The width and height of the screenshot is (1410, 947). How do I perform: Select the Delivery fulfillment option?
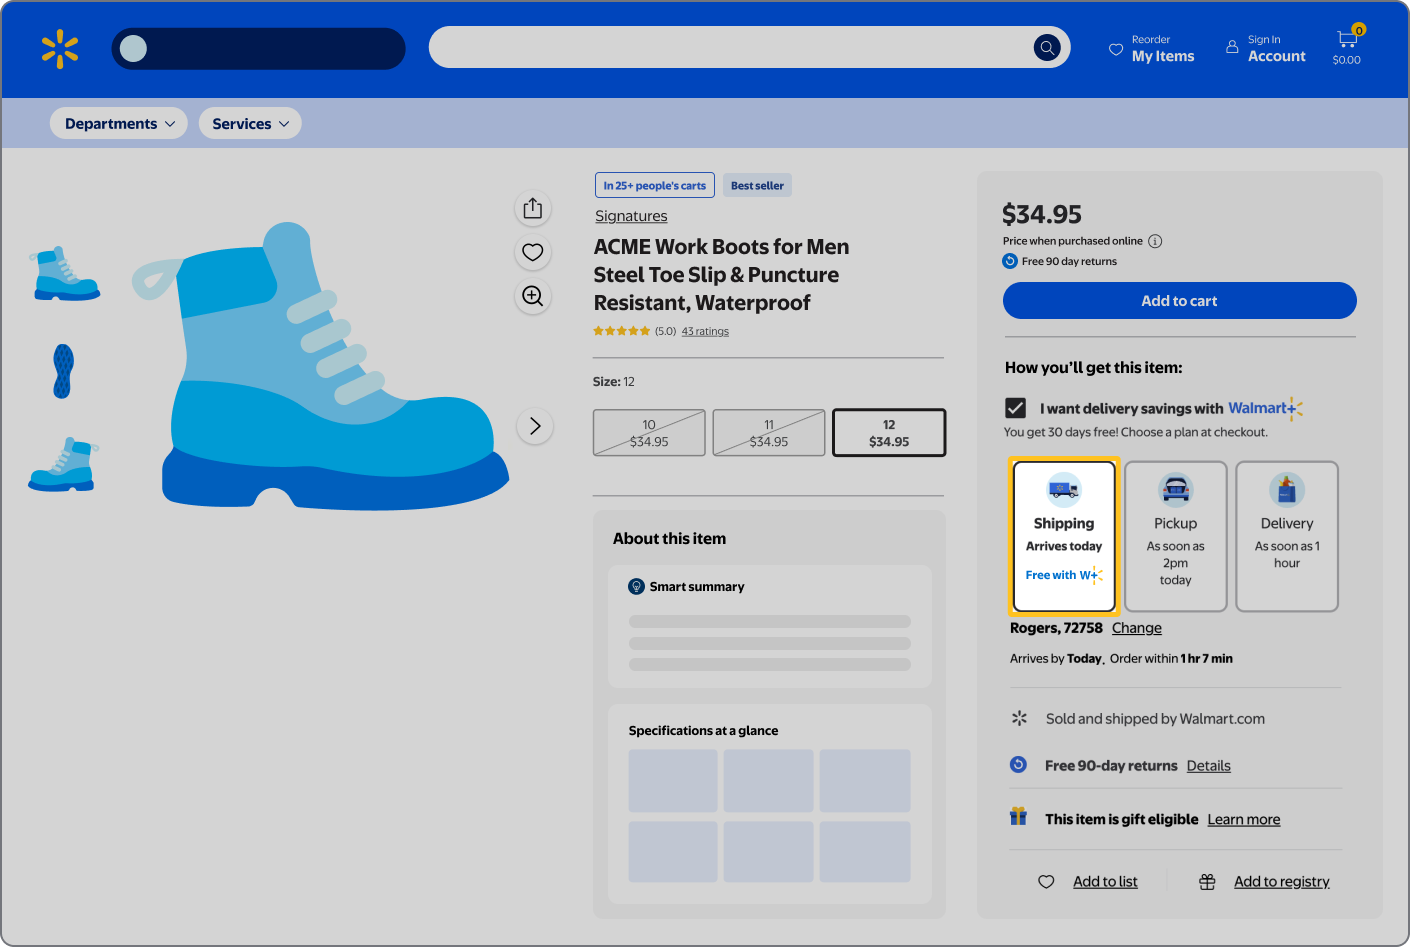click(x=1286, y=536)
